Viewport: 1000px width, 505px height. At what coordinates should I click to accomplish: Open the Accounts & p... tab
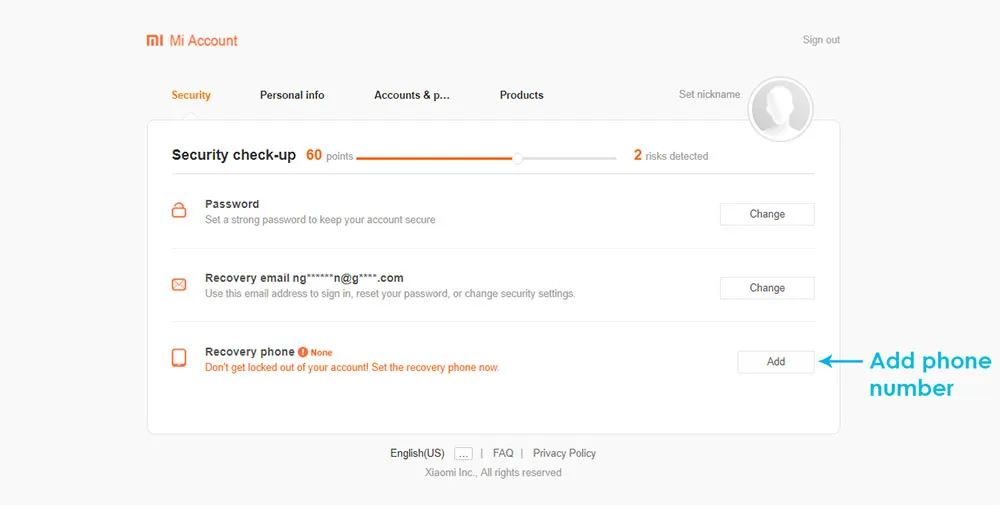(412, 95)
